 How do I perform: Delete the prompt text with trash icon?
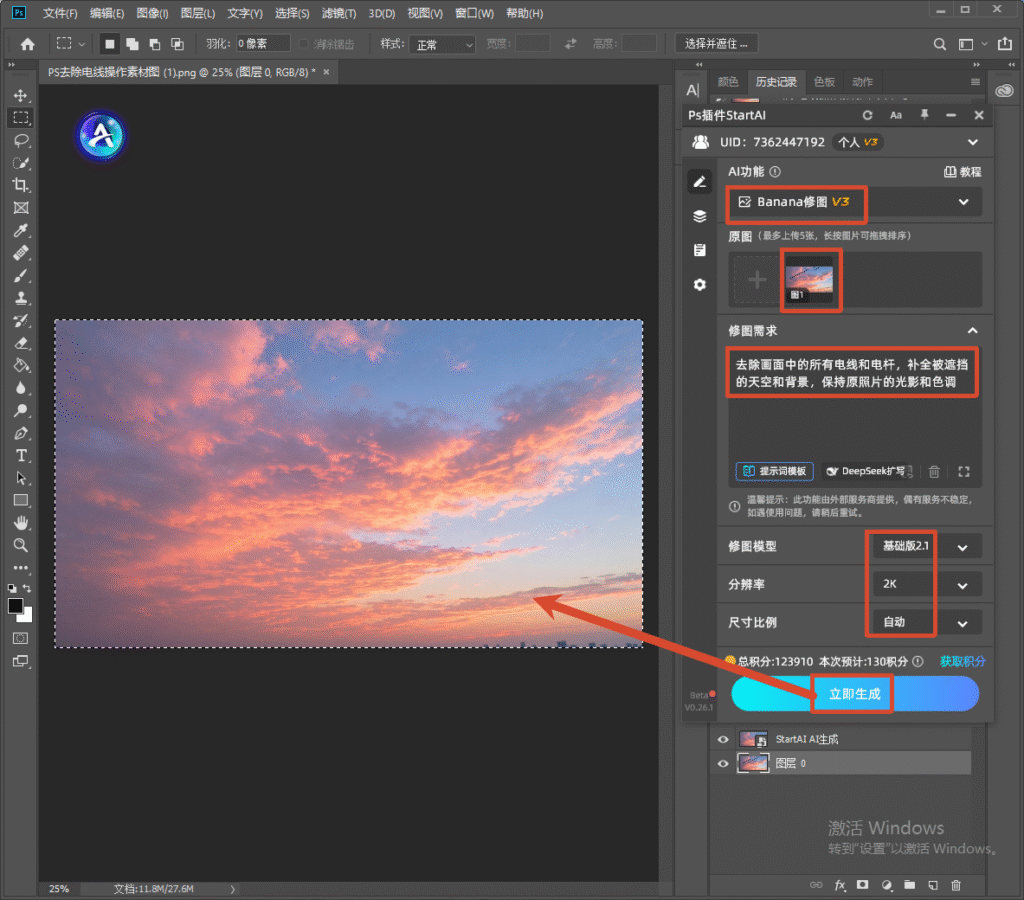tap(935, 472)
